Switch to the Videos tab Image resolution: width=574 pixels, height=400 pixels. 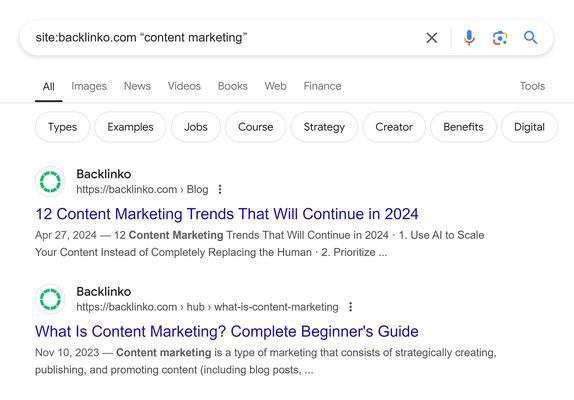184,86
